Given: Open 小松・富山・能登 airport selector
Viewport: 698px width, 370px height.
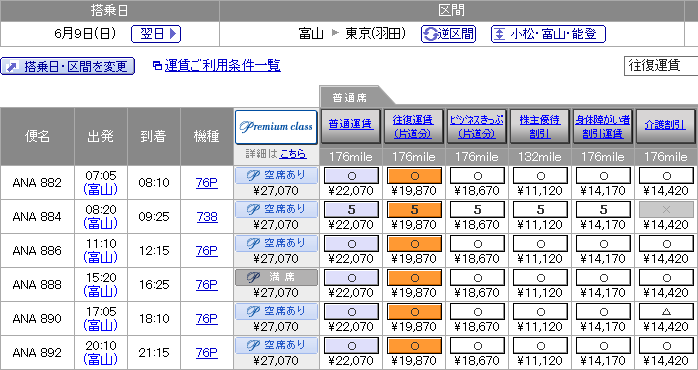Looking at the screenshot, I should (x=548, y=34).
